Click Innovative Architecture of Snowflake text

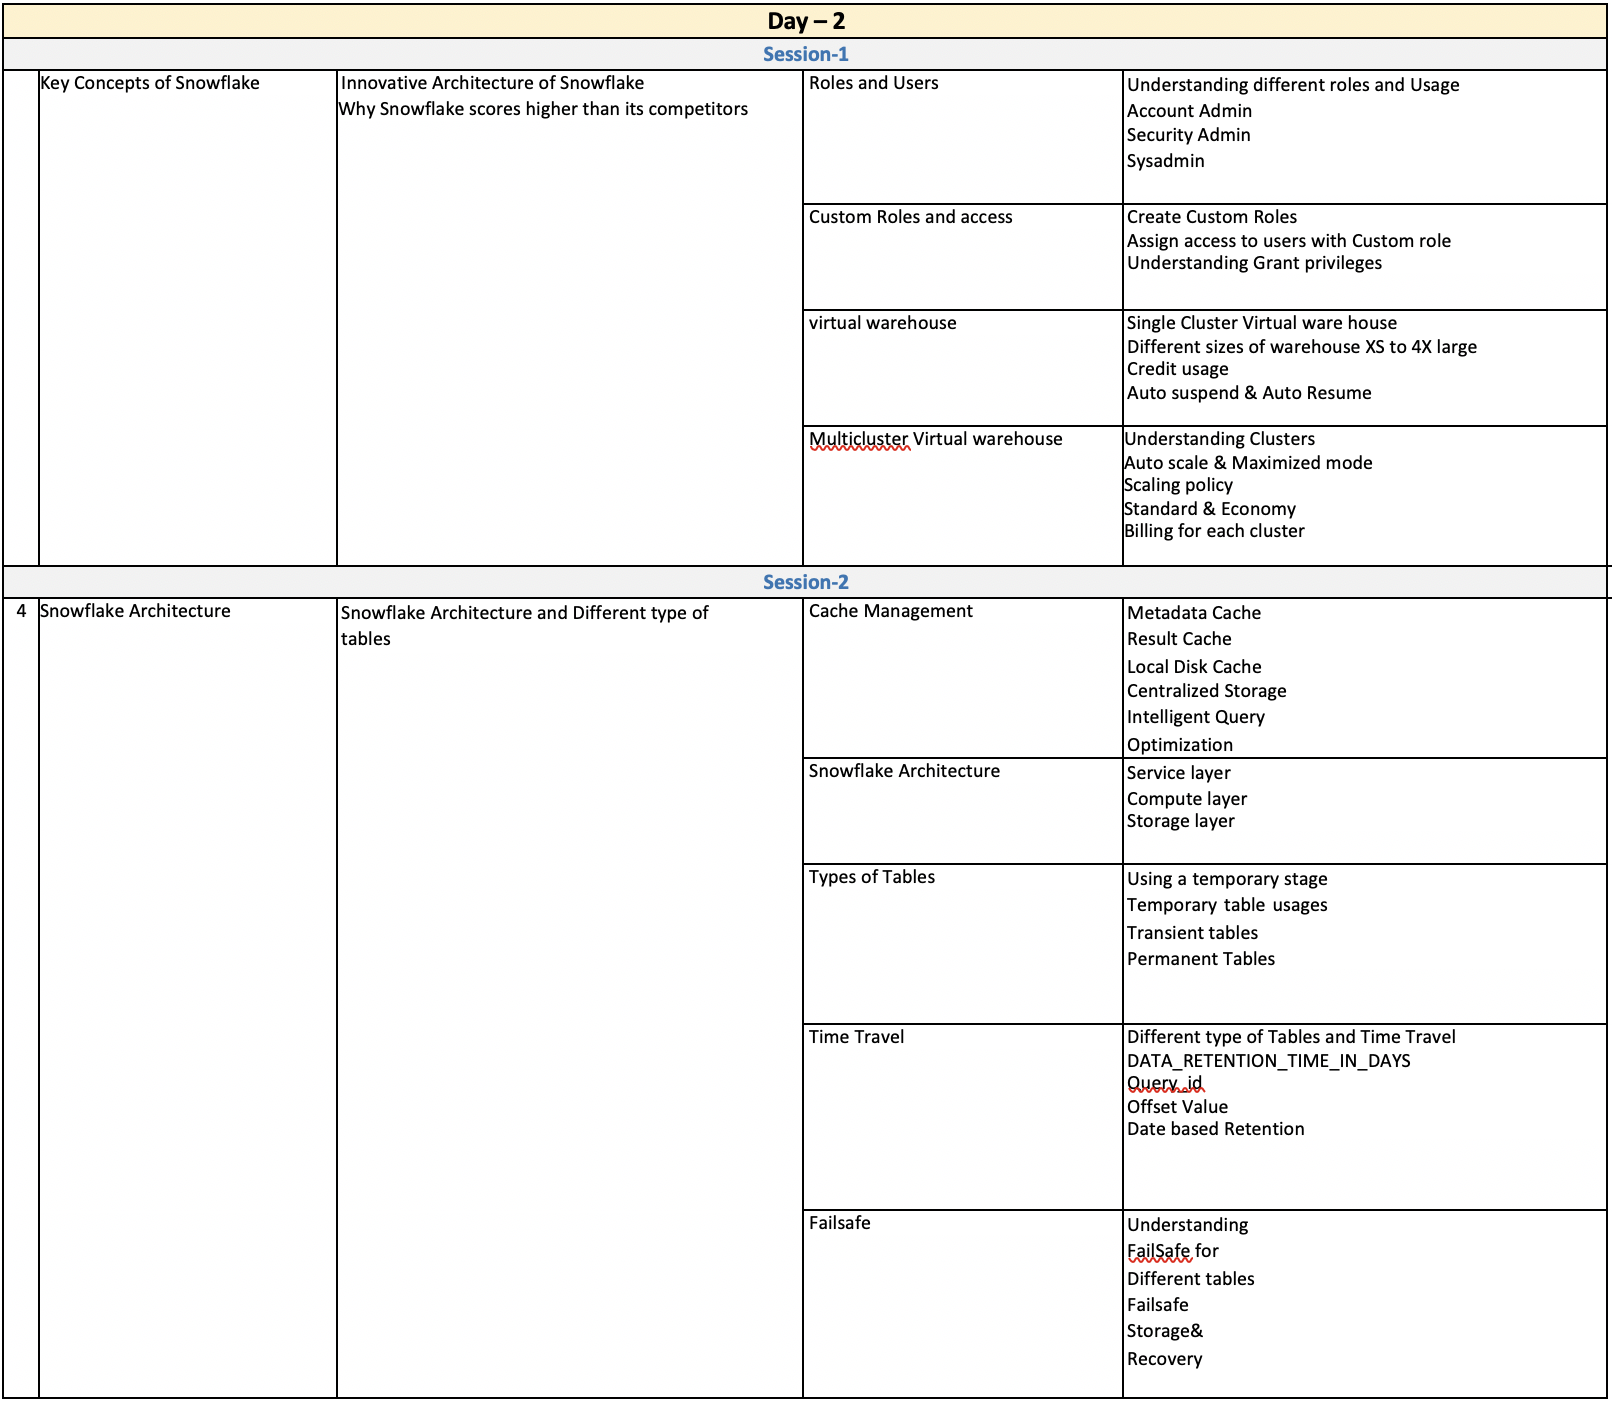tap(492, 83)
